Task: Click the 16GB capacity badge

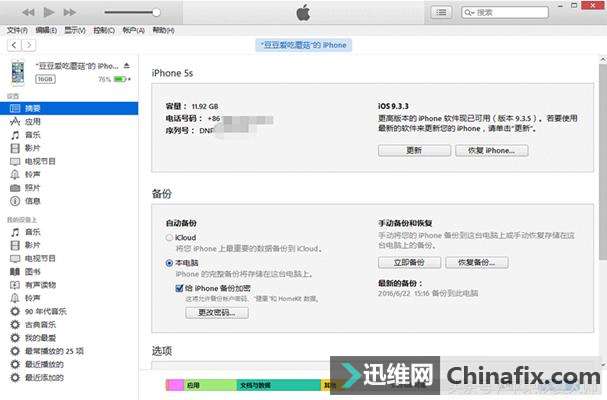Action: click(x=45, y=79)
